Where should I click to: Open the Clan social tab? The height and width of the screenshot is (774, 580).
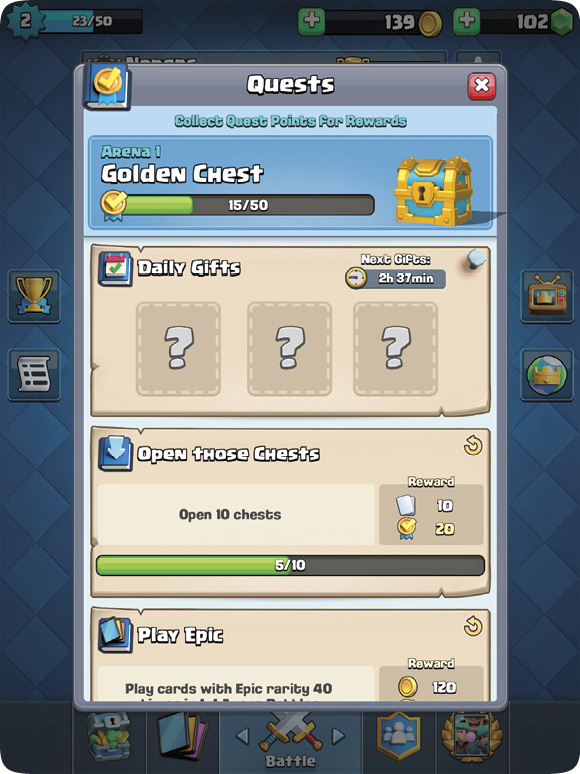399,737
